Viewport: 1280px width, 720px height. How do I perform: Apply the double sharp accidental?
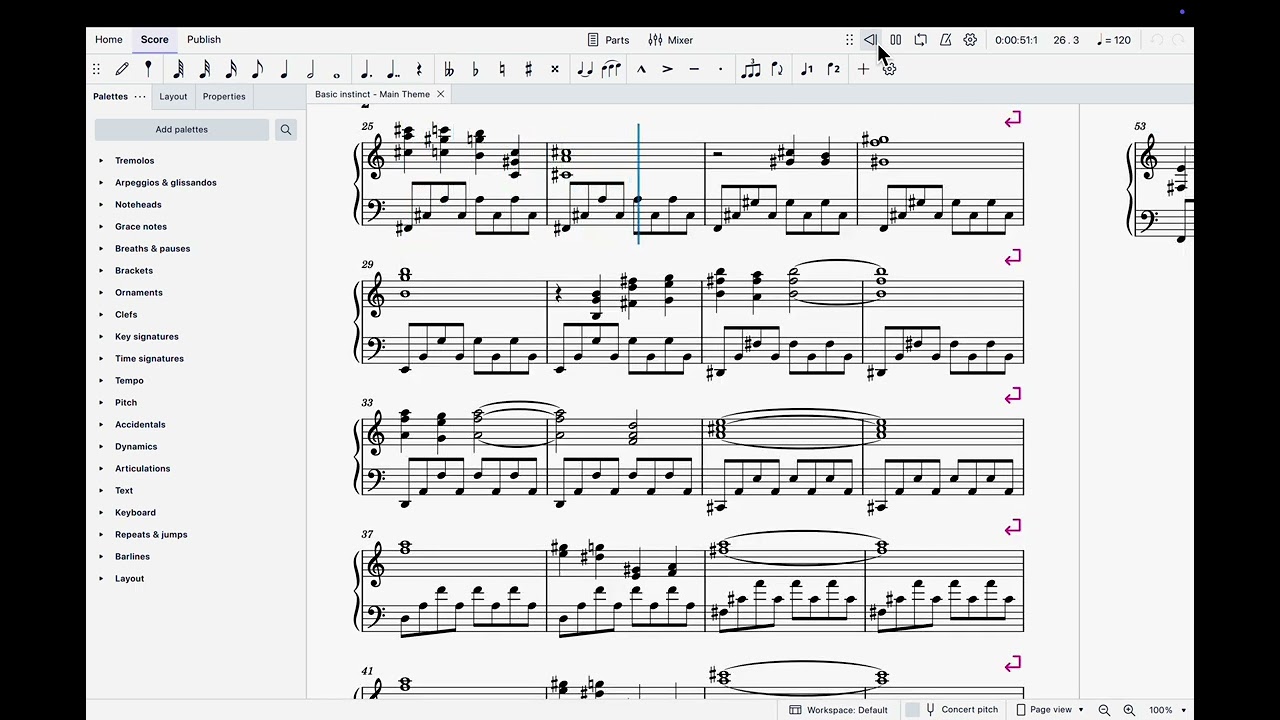click(x=555, y=69)
